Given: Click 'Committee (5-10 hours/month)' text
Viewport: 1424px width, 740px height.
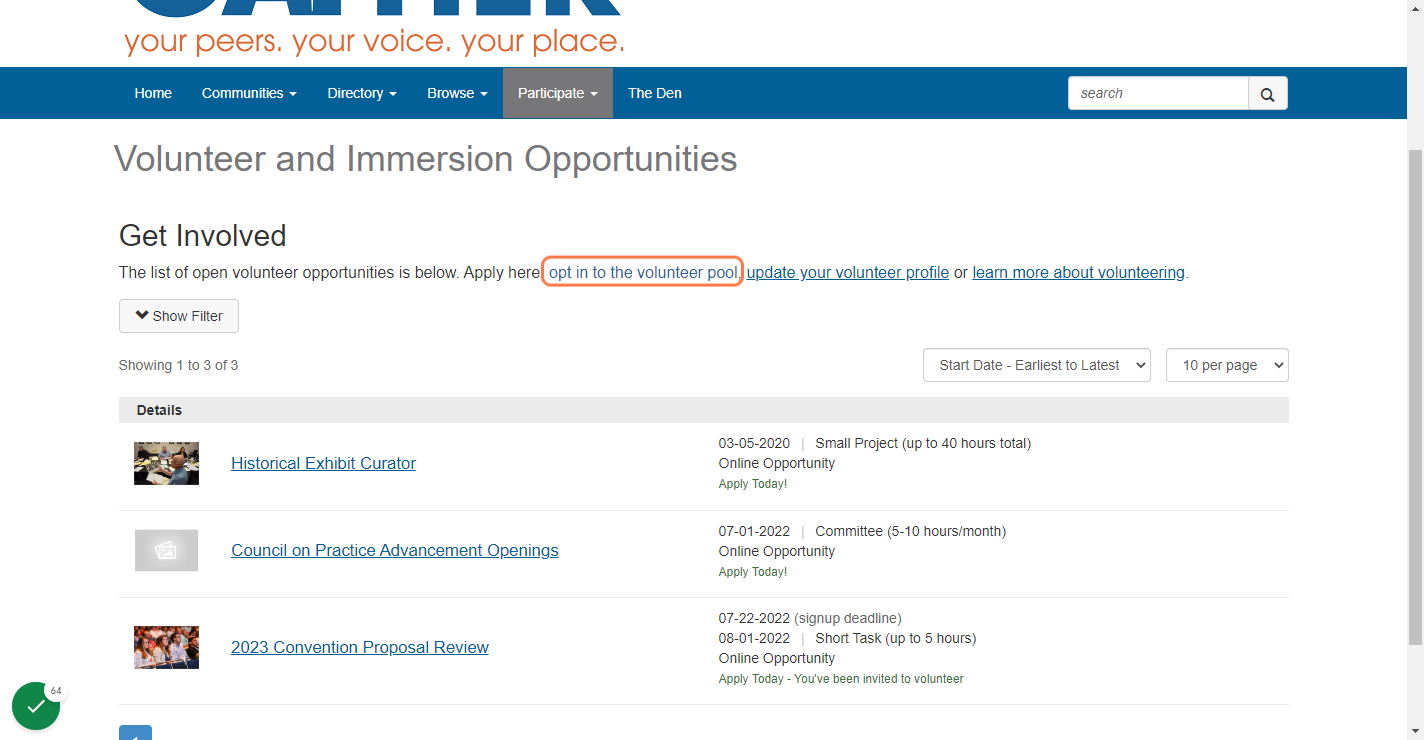Looking at the screenshot, I should tap(911, 531).
